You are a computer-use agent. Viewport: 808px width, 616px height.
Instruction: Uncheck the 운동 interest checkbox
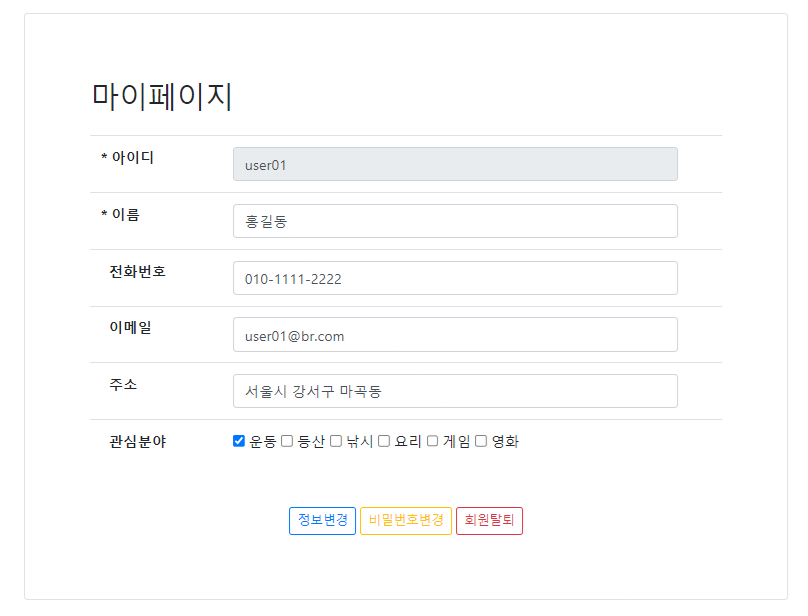point(239,441)
